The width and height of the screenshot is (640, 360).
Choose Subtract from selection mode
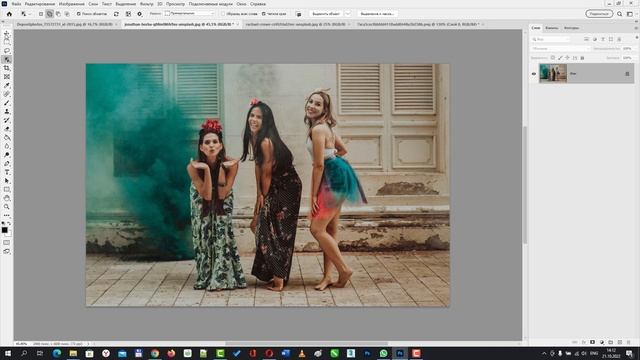pyautogui.click(x=58, y=14)
